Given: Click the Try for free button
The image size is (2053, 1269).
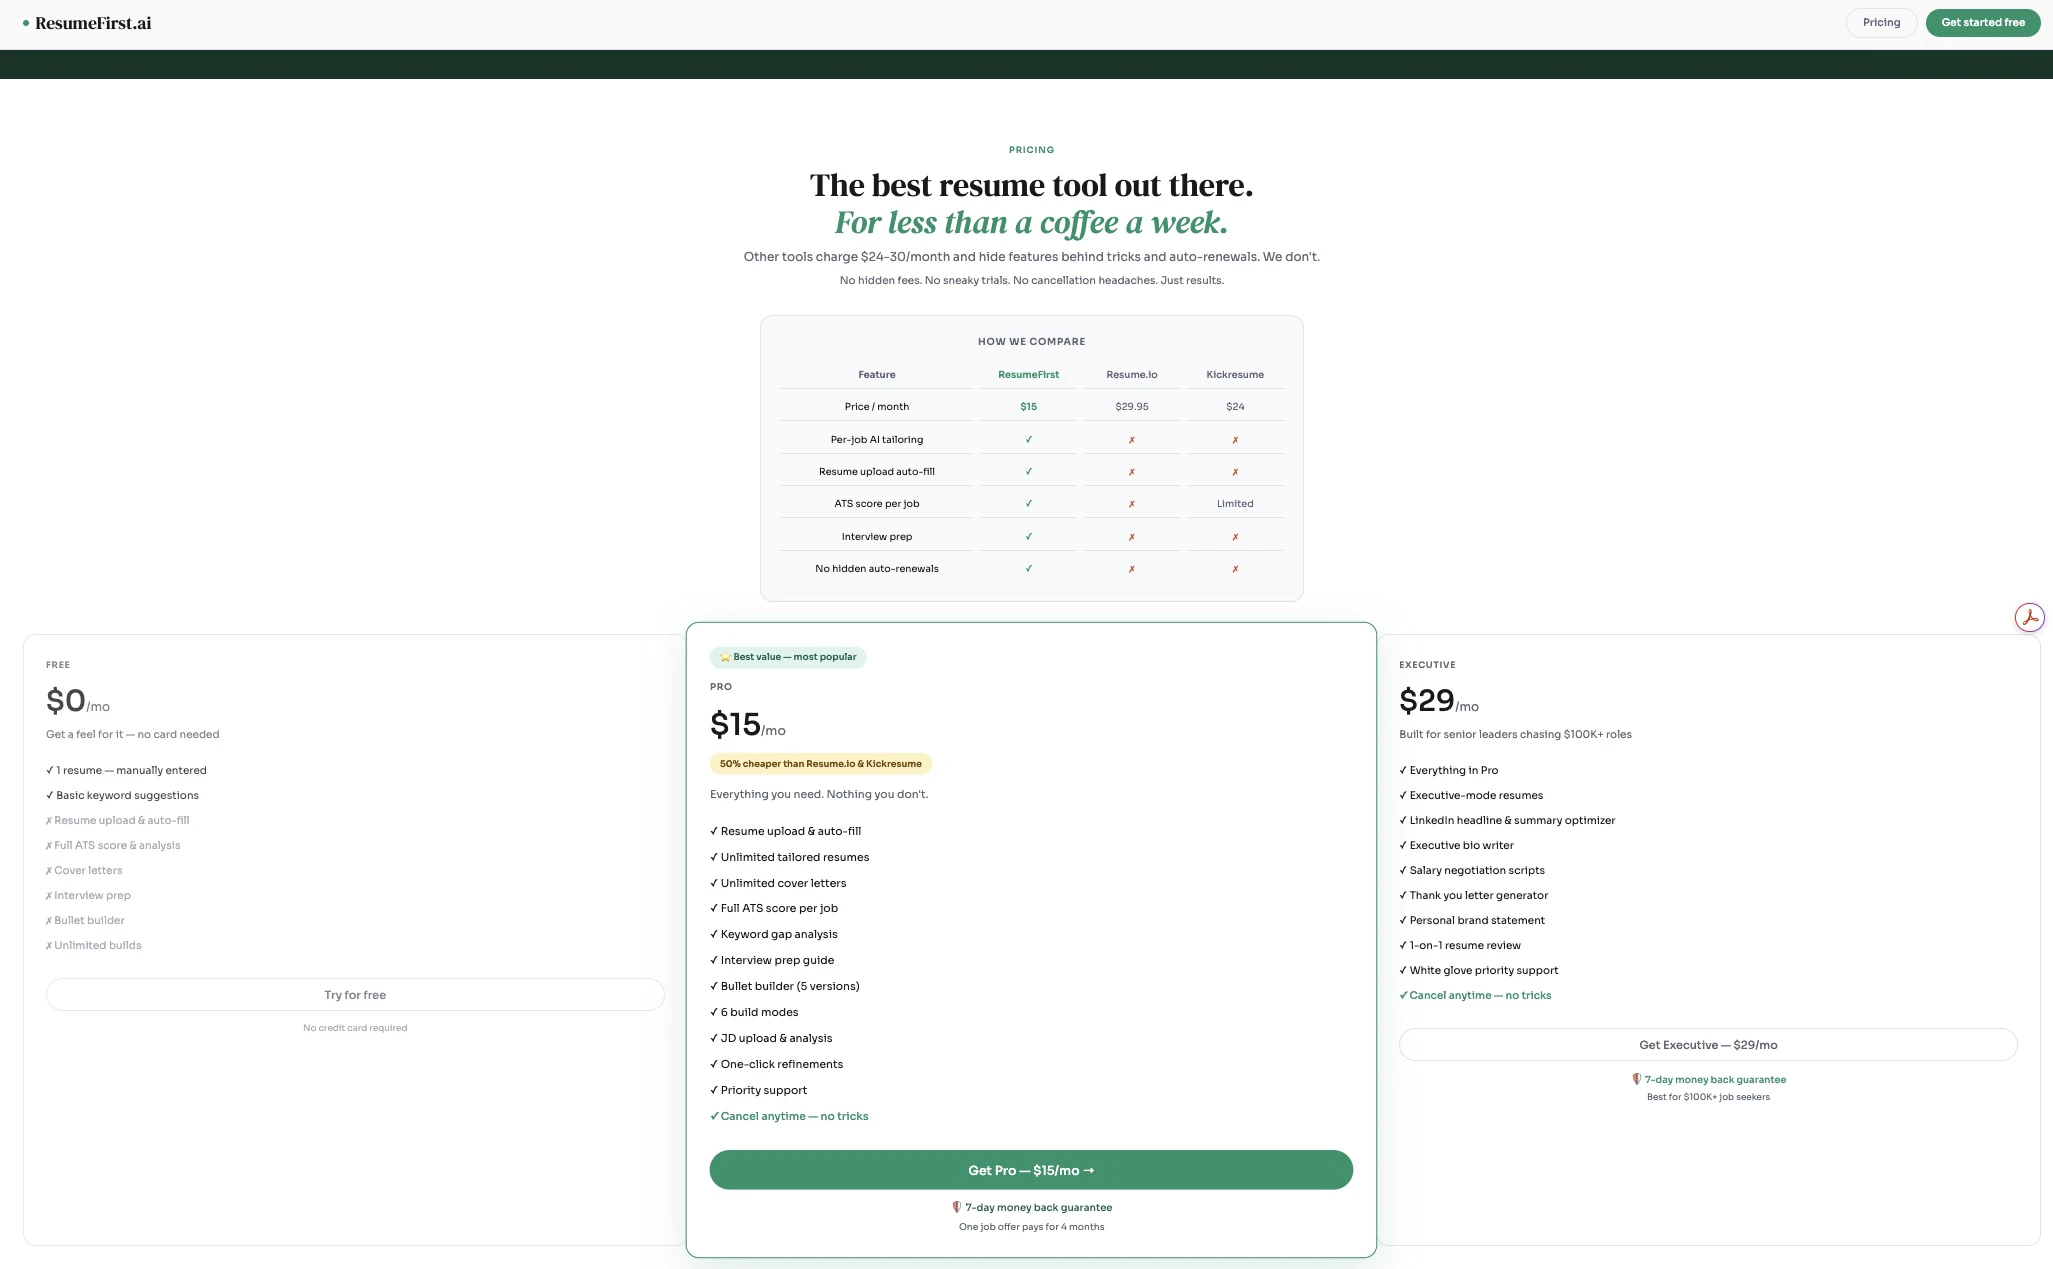Looking at the screenshot, I should (x=355, y=995).
